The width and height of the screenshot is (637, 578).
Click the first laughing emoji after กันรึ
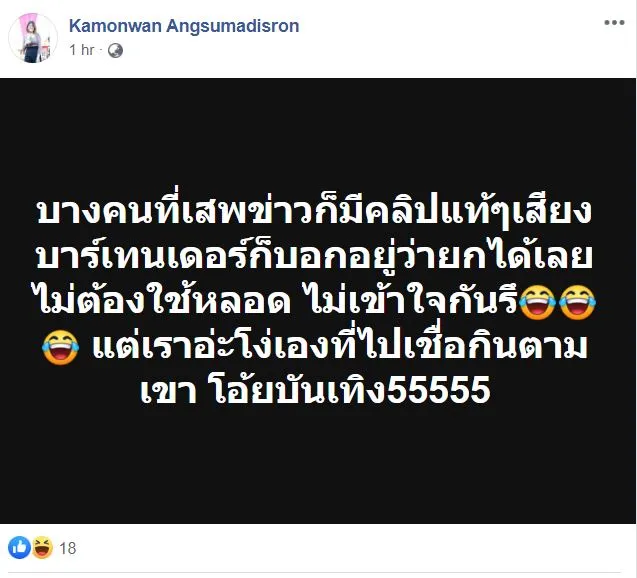click(538, 302)
